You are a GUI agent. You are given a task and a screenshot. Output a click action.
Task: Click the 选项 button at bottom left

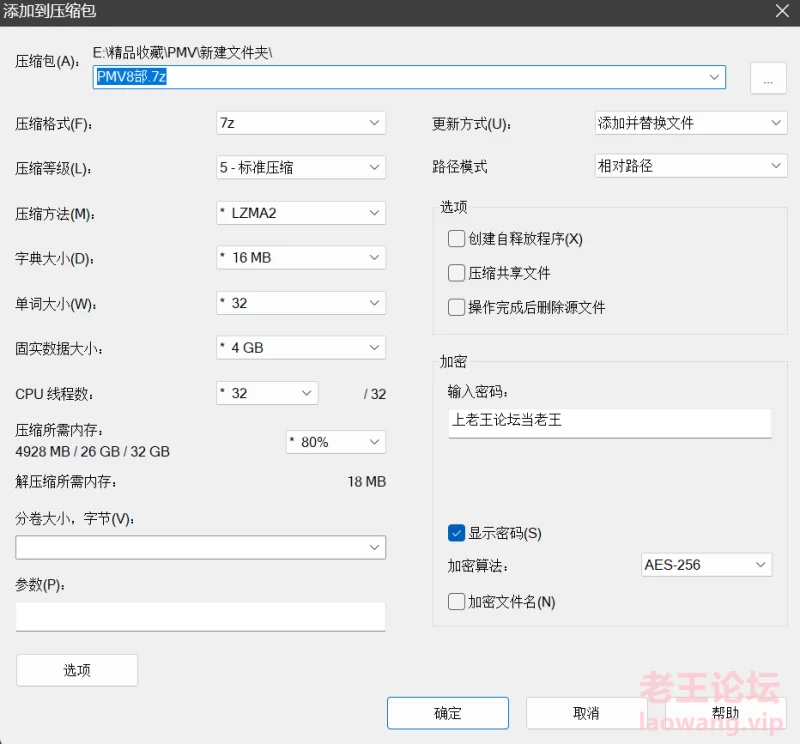(x=77, y=670)
